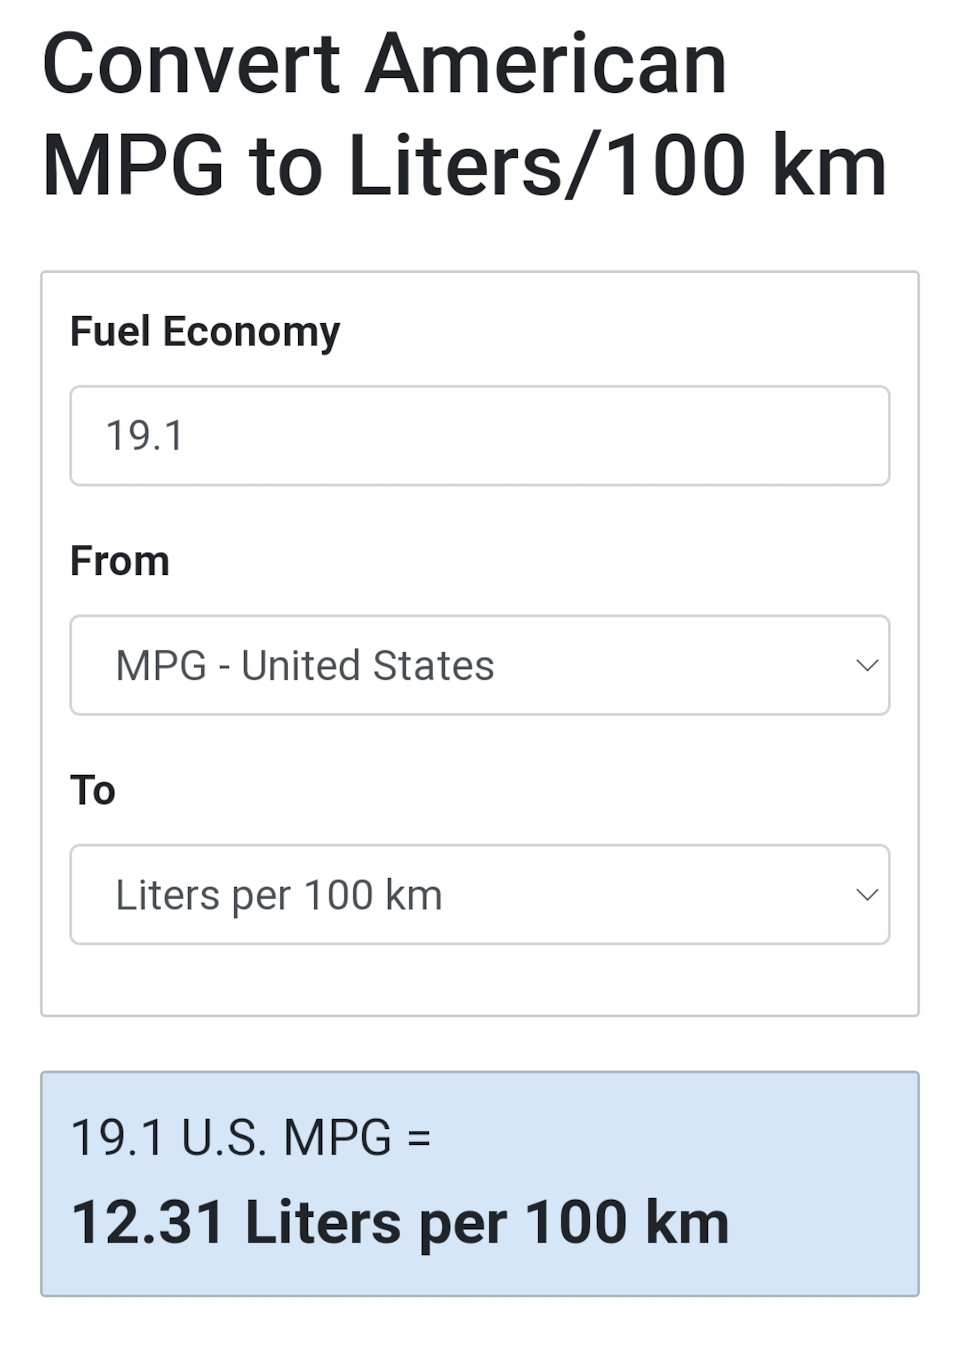This screenshot has width=960, height=1356.
Task: Open the To unit dropdown
Action: click(480, 894)
